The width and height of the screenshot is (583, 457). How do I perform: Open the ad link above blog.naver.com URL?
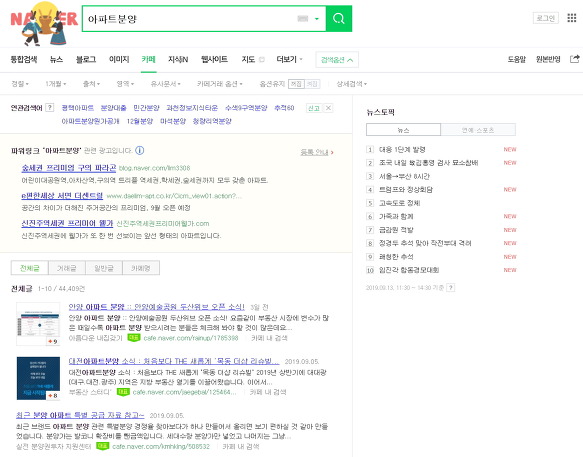tap(69, 168)
